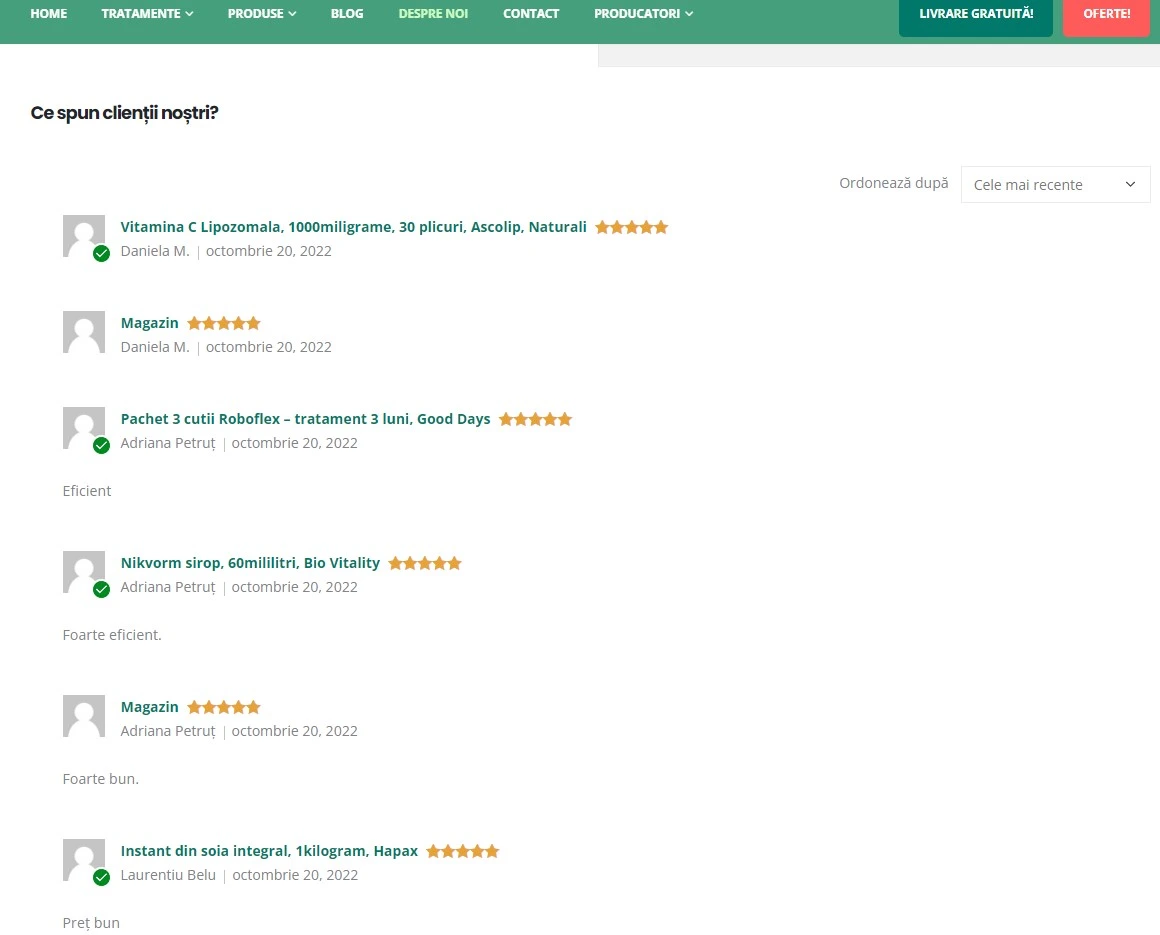This screenshot has height=935, width=1160.
Task: Open Nikvorm sirop, 60mililitri product link
Action: coord(250,563)
